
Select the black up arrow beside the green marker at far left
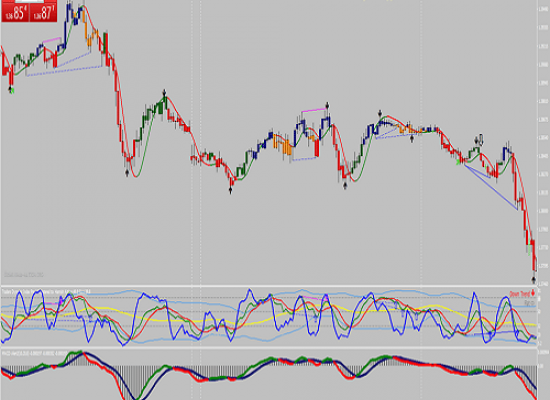coord(10,90)
